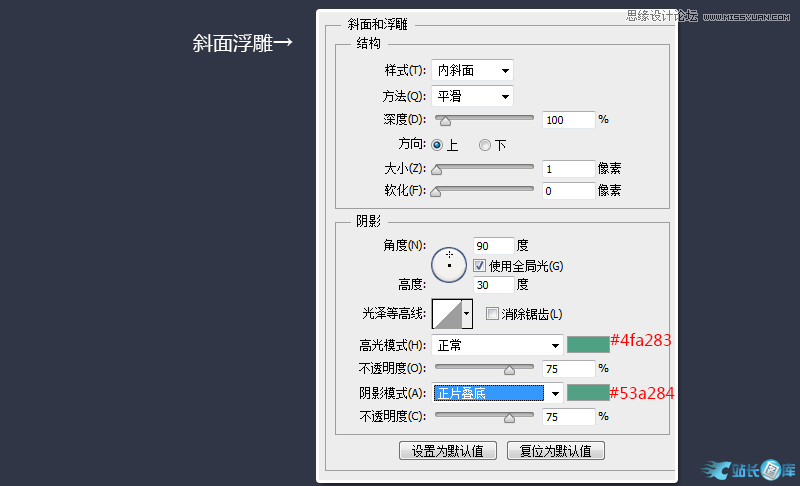The width and height of the screenshot is (800, 486).
Task: Select the 上 (up) direction radio button
Action: [438, 145]
